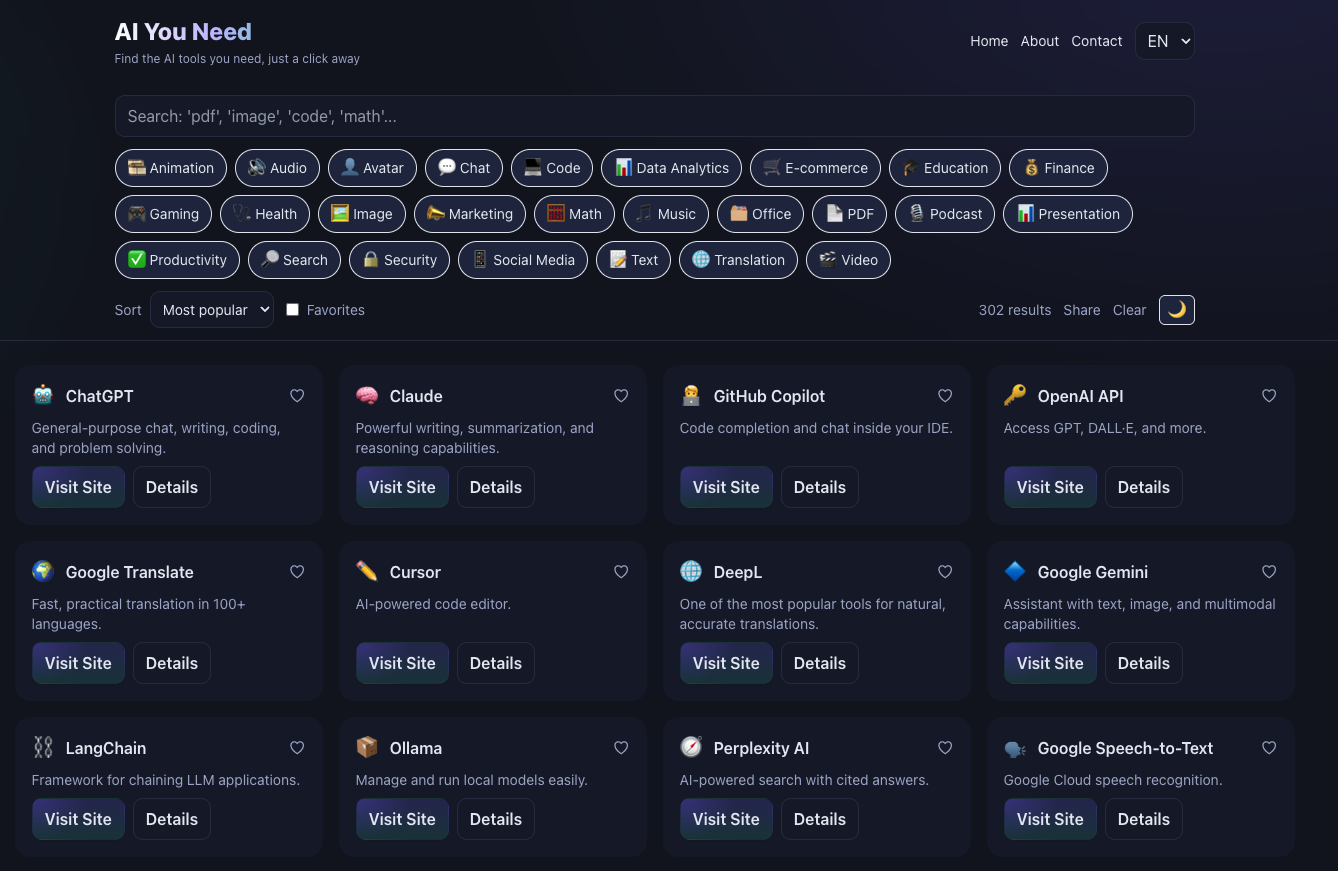Filter by the Productivity category
1338x871 pixels.
click(x=177, y=260)
